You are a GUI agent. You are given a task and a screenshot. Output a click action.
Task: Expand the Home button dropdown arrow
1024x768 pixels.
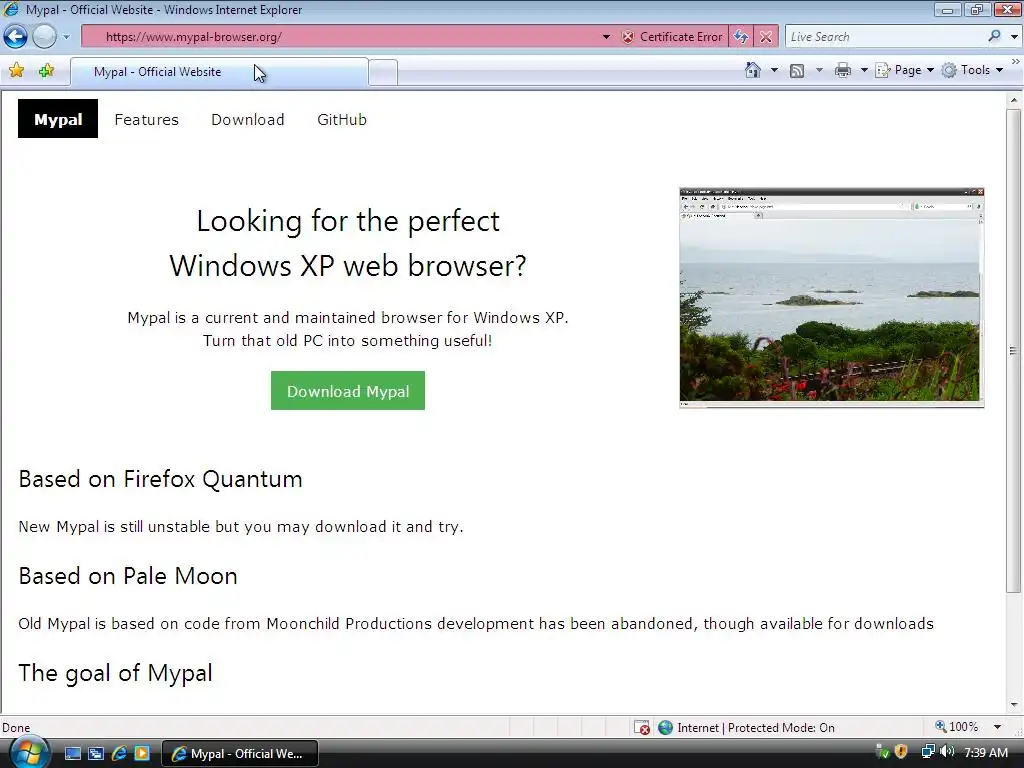pyautogui.click(x=775, y=70)
